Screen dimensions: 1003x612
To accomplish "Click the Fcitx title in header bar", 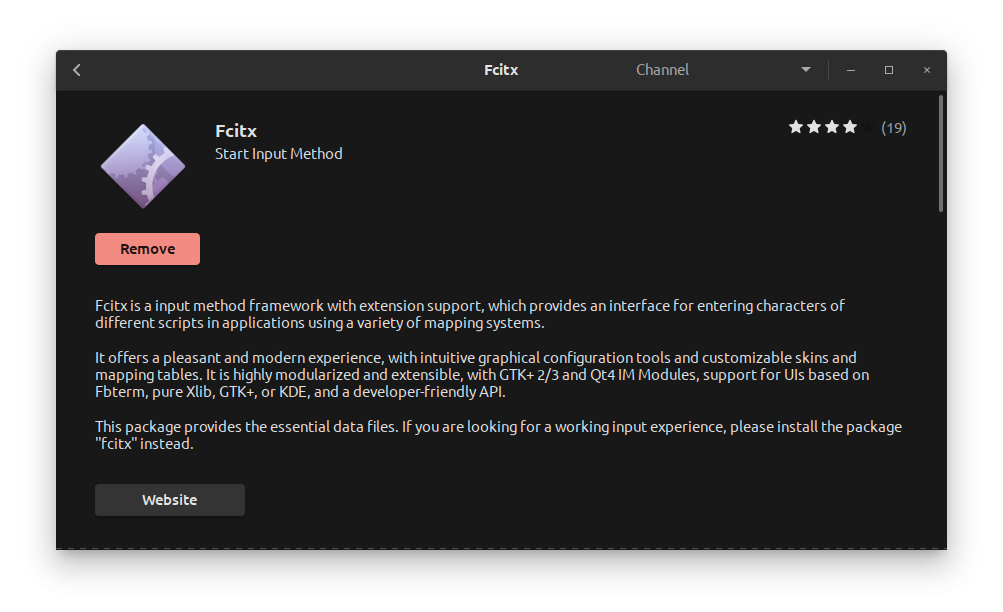I will [501, 70].
